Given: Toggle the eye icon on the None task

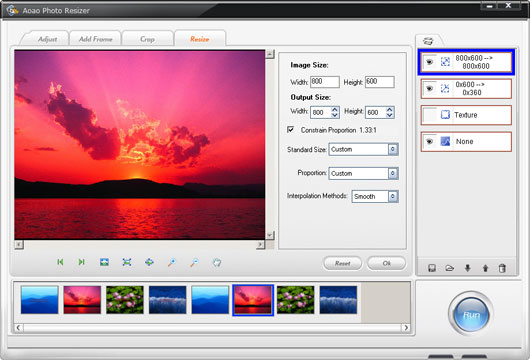Looking at the screenshot, I should pyautogui.click(x=429, y=141).
